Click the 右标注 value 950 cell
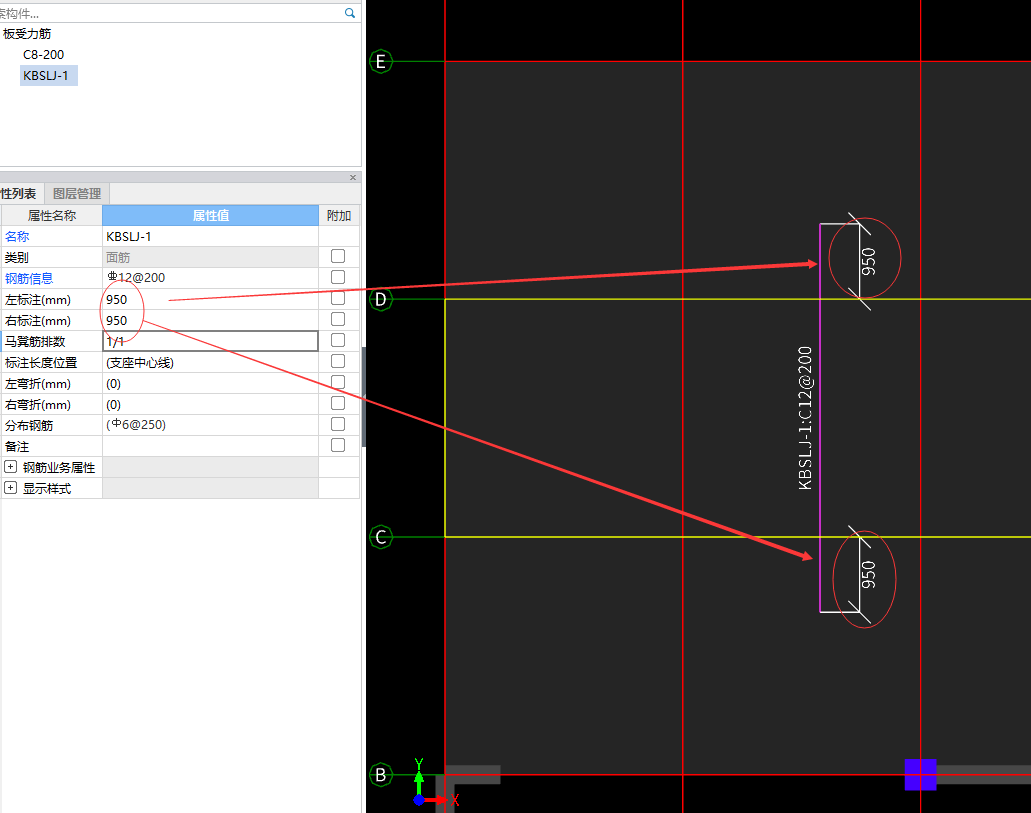The height and width of the screenshot is (813, 1031). click(210, 320)
